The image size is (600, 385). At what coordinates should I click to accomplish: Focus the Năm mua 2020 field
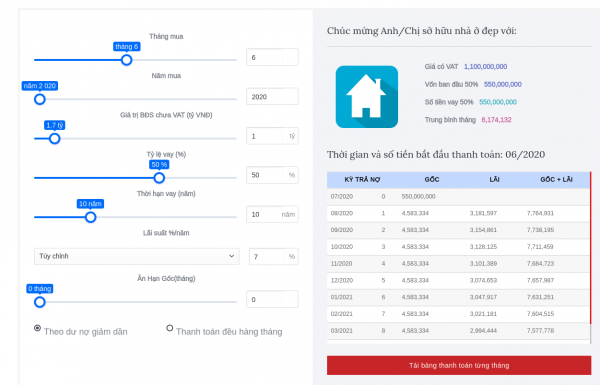pos(272,97)
